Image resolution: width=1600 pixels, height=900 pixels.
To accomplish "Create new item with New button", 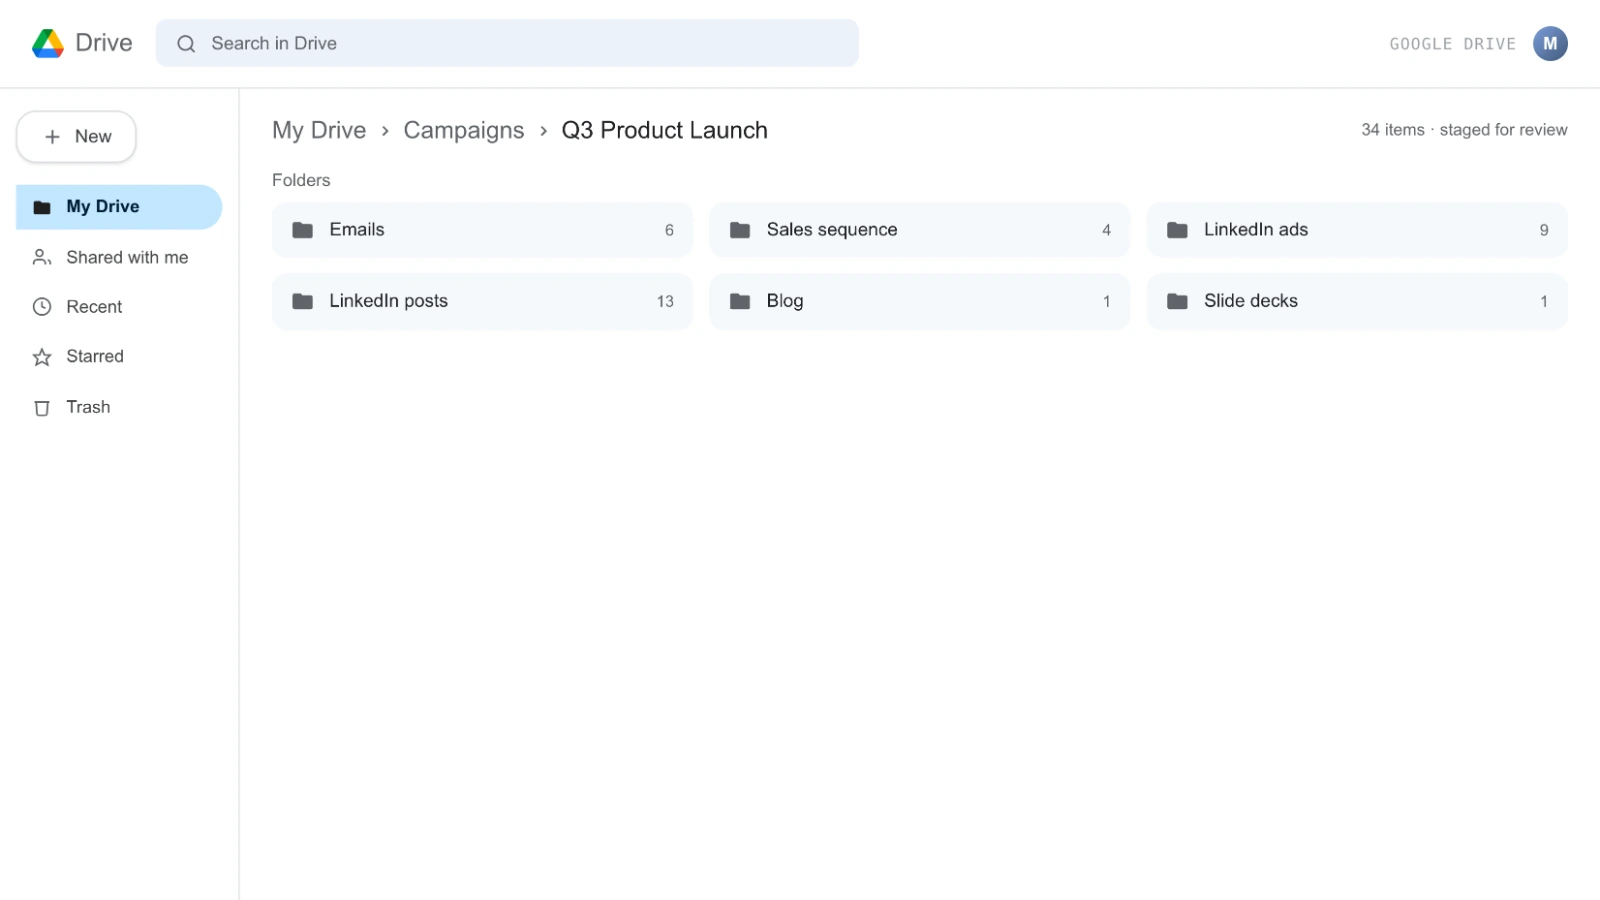I will coord(76,137).
